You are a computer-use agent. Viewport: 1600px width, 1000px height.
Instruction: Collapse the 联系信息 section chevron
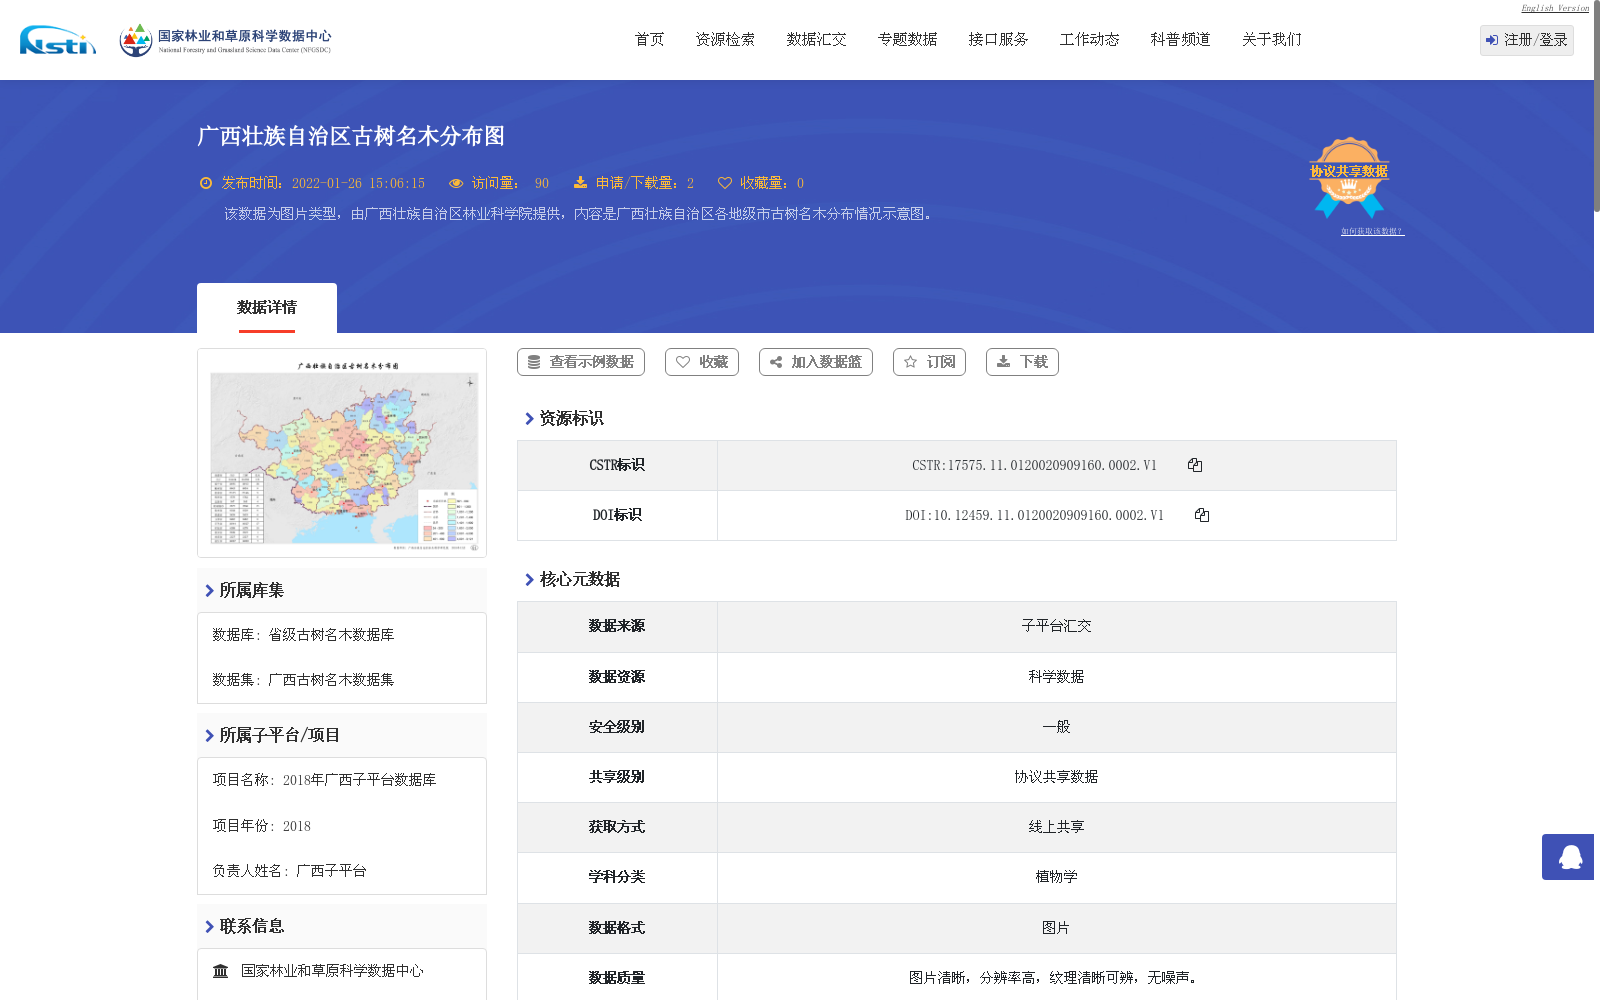[x=209, y=927]
